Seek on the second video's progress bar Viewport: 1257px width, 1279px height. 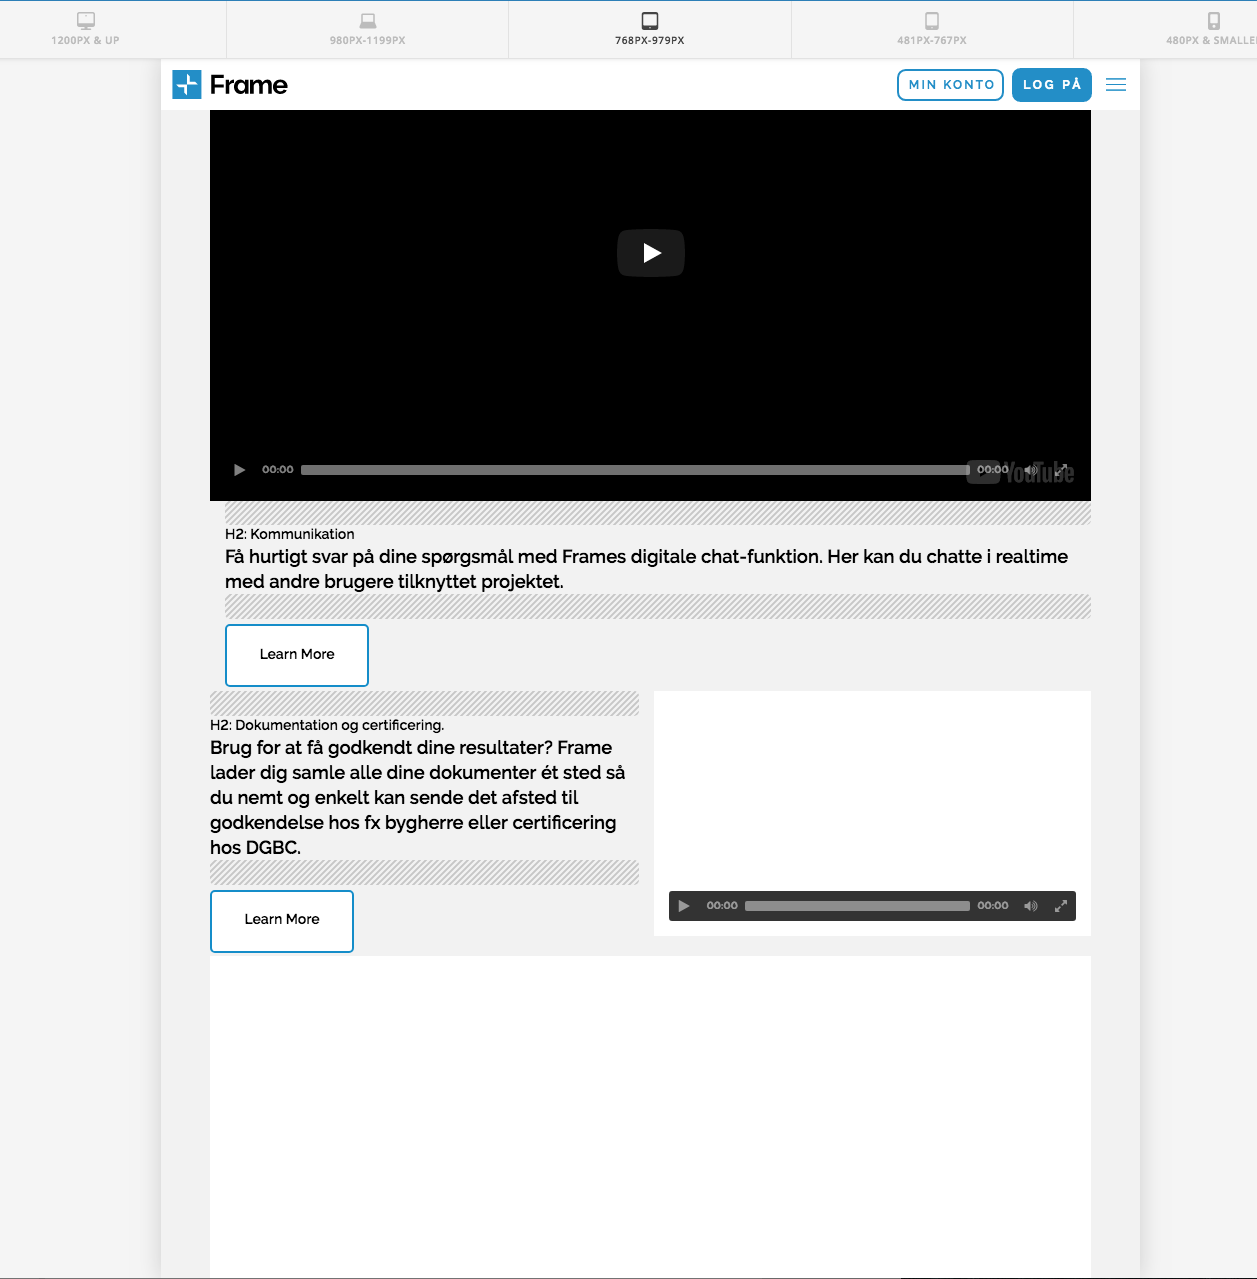tap(857, 906)
